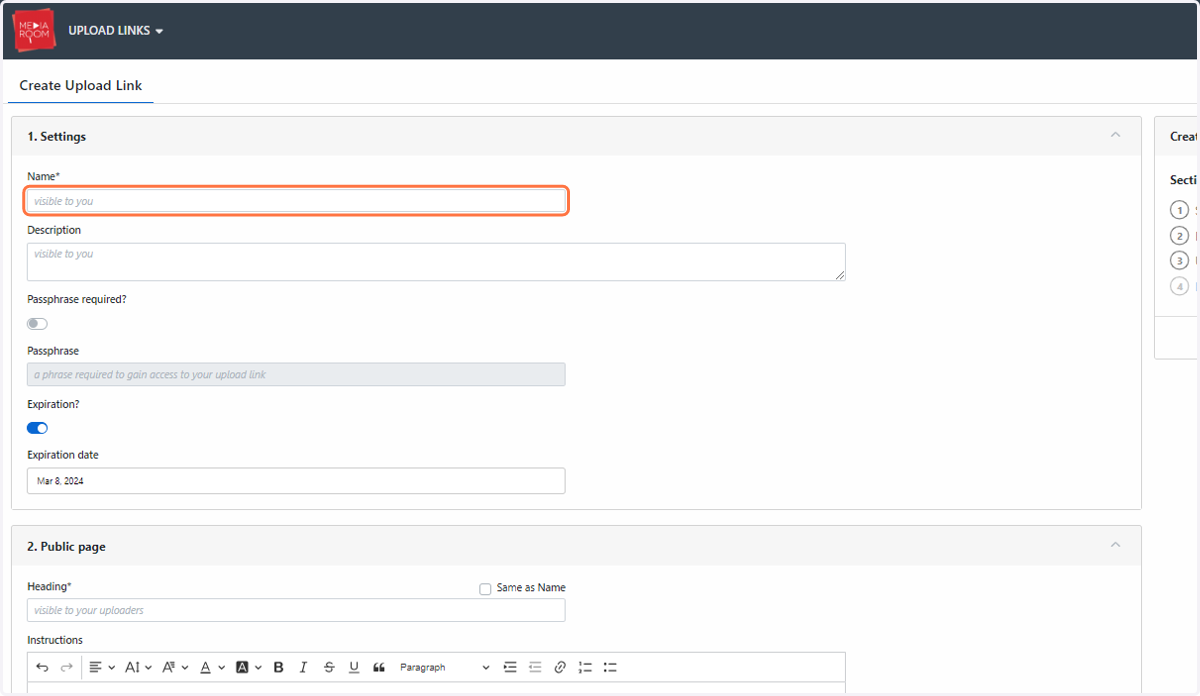Screen dimensions: 1200x696
Task: Open the Expiration date field
Action: [296, 481]
